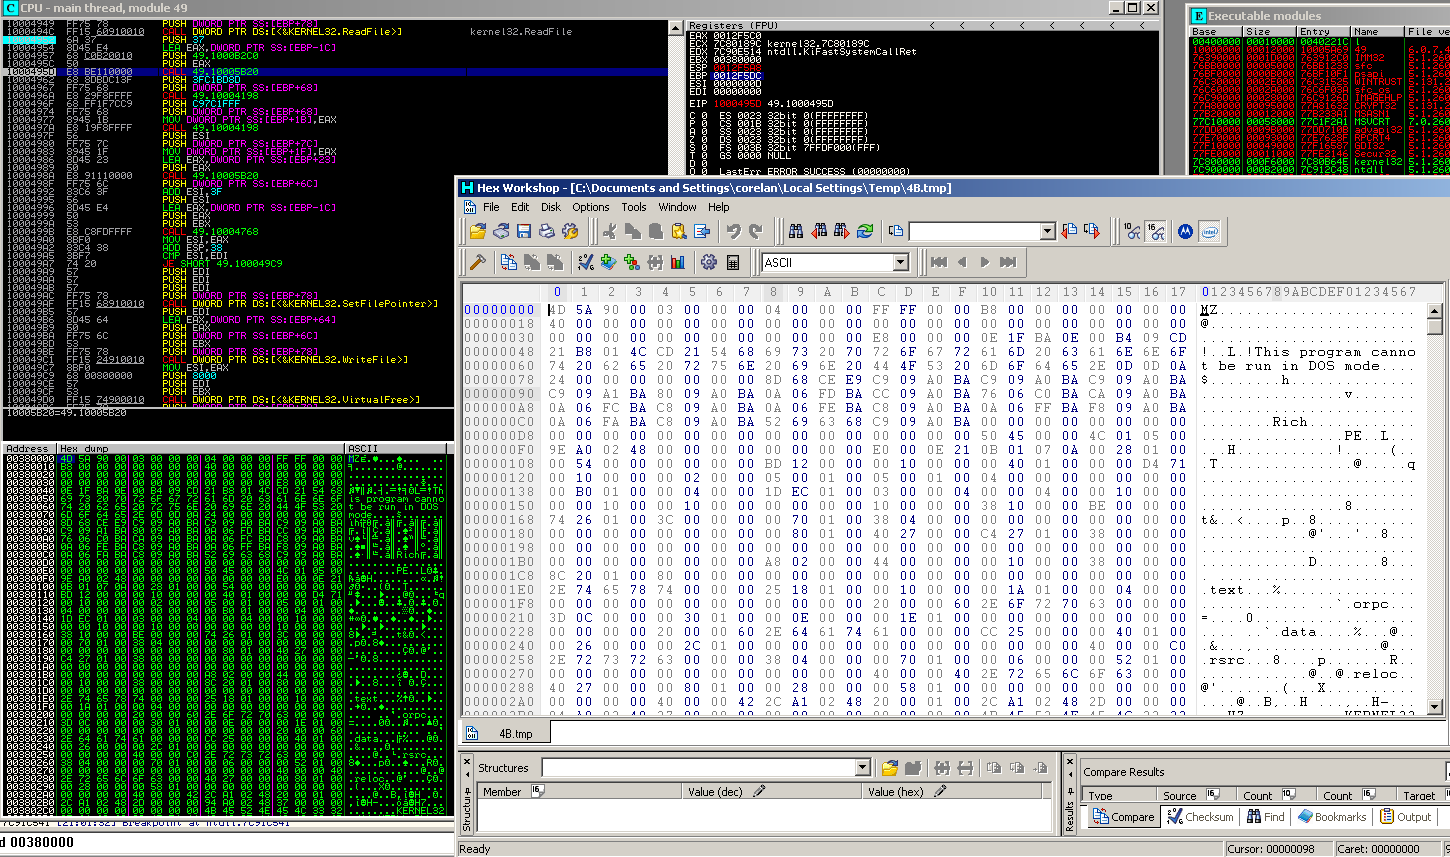
Task: Expand the Structures dropdown list
Action: [863, 767]
